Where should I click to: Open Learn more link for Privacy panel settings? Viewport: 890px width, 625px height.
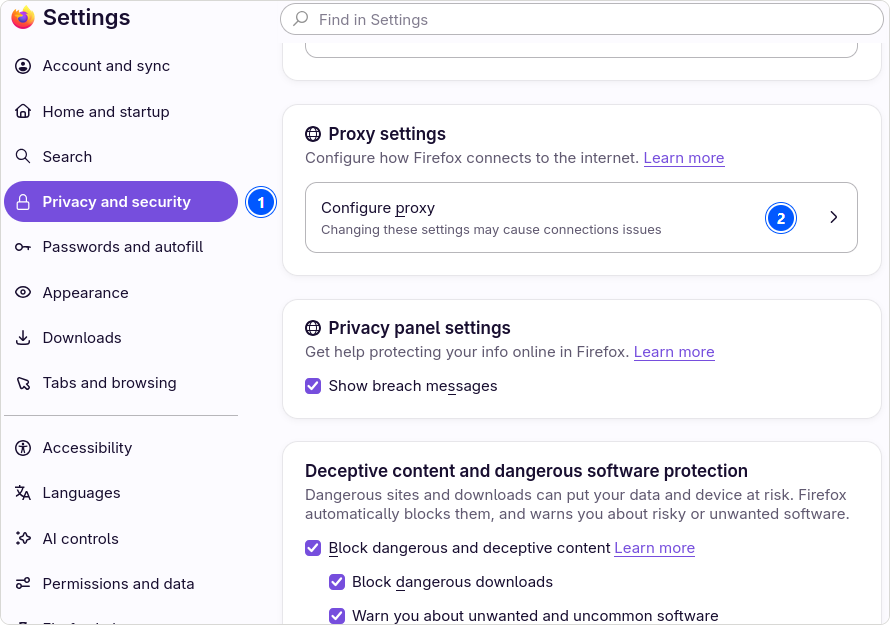[x=674, y=352]
